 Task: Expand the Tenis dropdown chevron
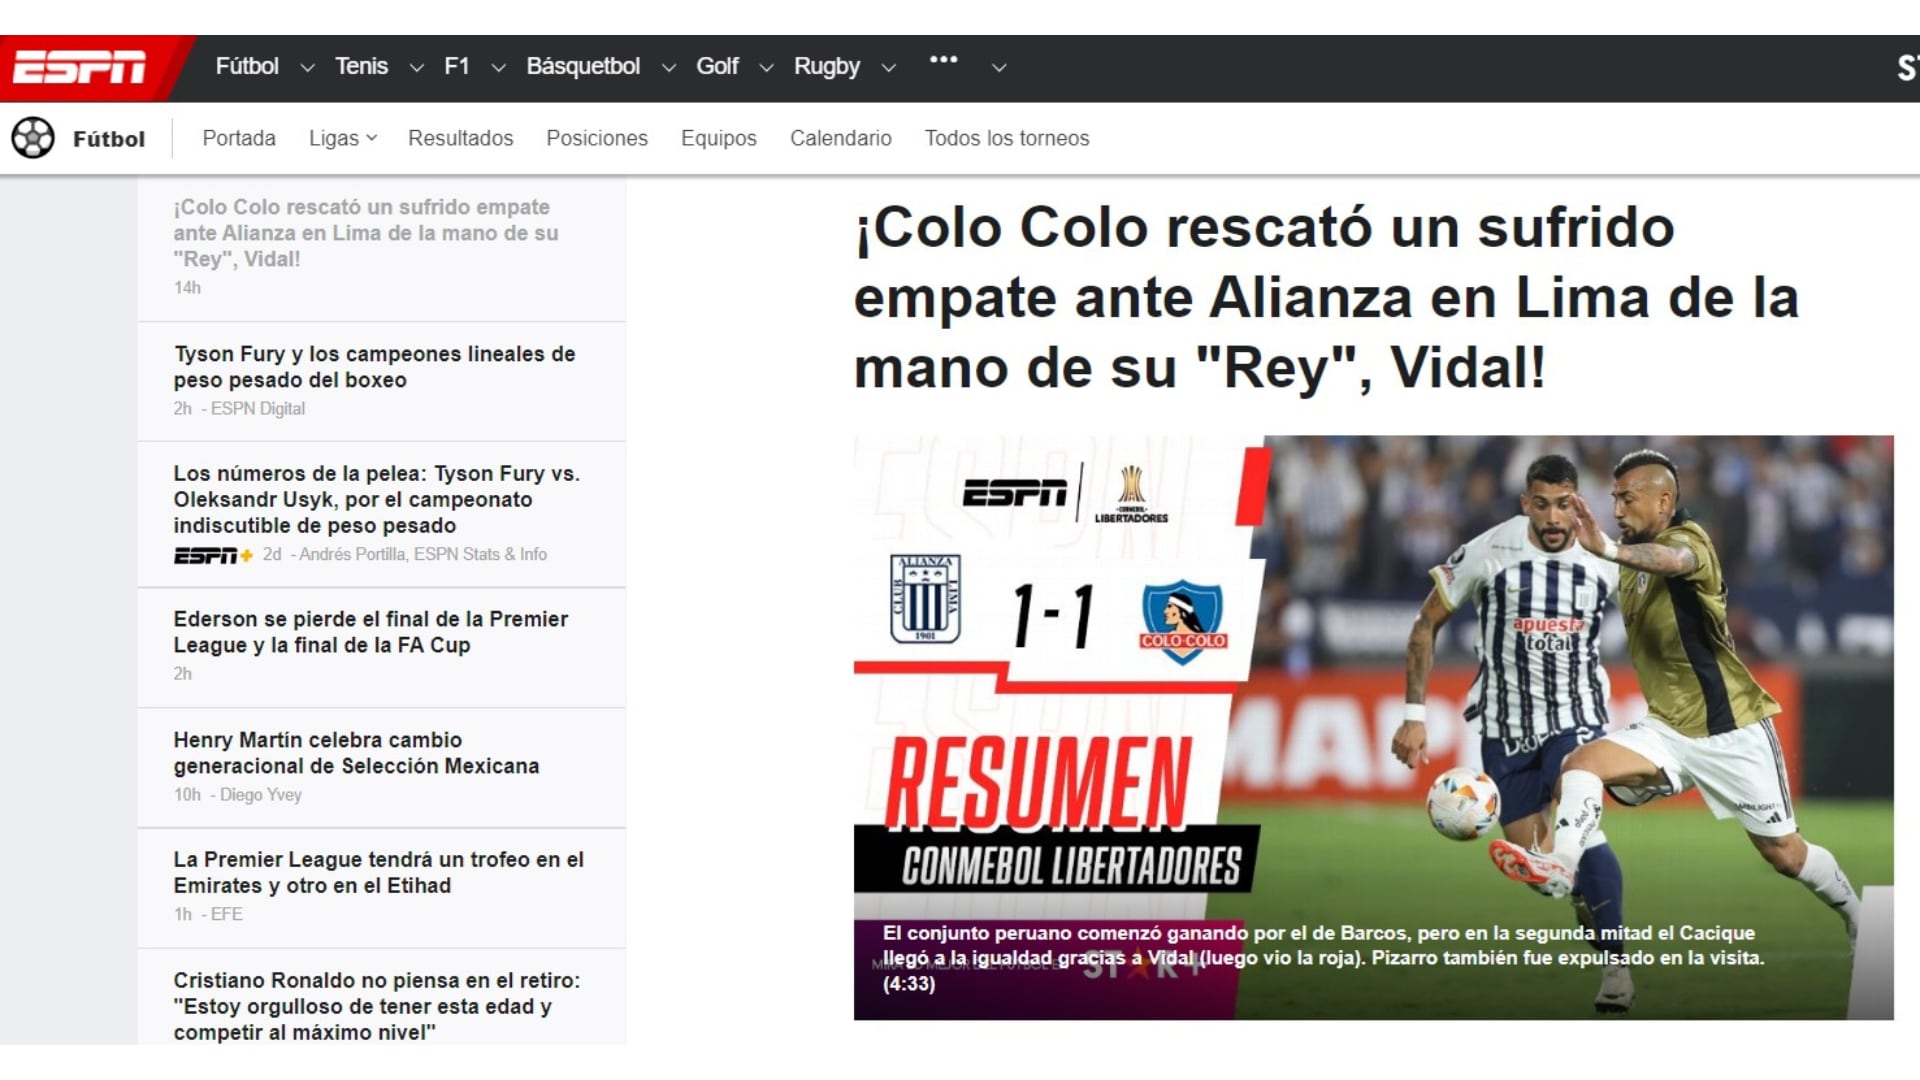[x=416, y=68]
